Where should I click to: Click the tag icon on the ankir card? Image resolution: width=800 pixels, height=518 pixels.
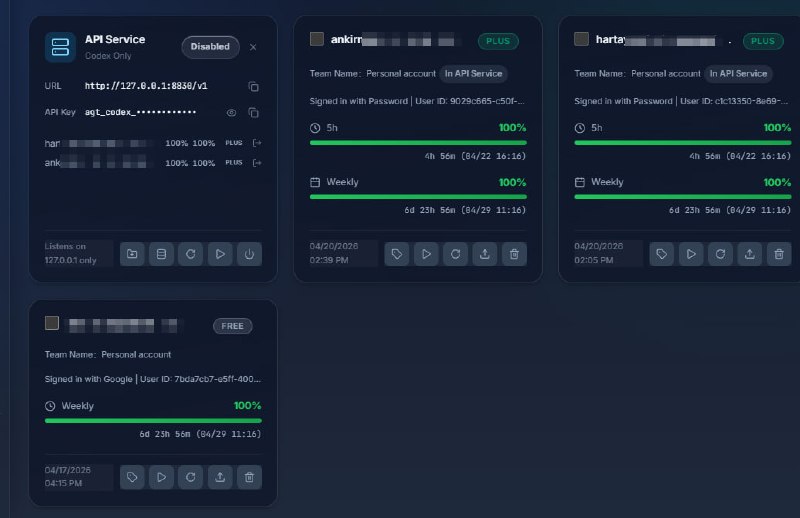click(396, 254)
